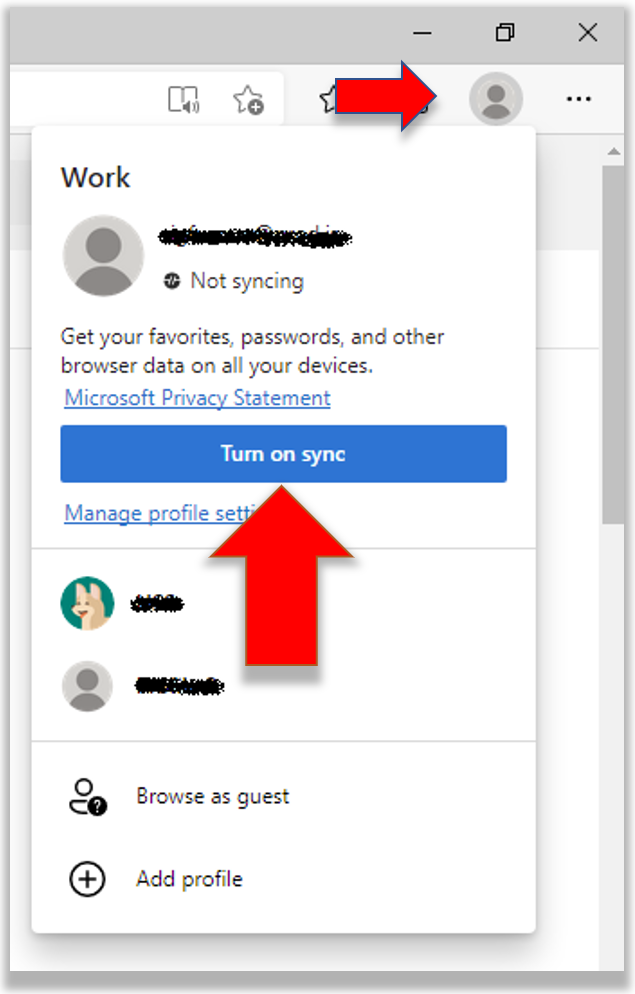Click the large Work profile avatar picture
The height and width of the screenshot is (994, 635).
click(102, 256)
